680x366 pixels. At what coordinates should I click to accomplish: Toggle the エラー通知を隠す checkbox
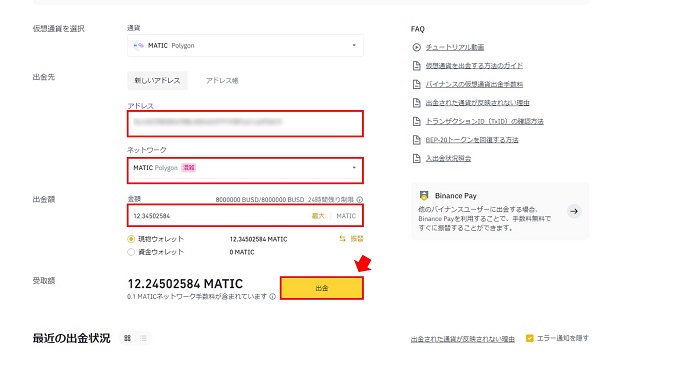[530, 338]
